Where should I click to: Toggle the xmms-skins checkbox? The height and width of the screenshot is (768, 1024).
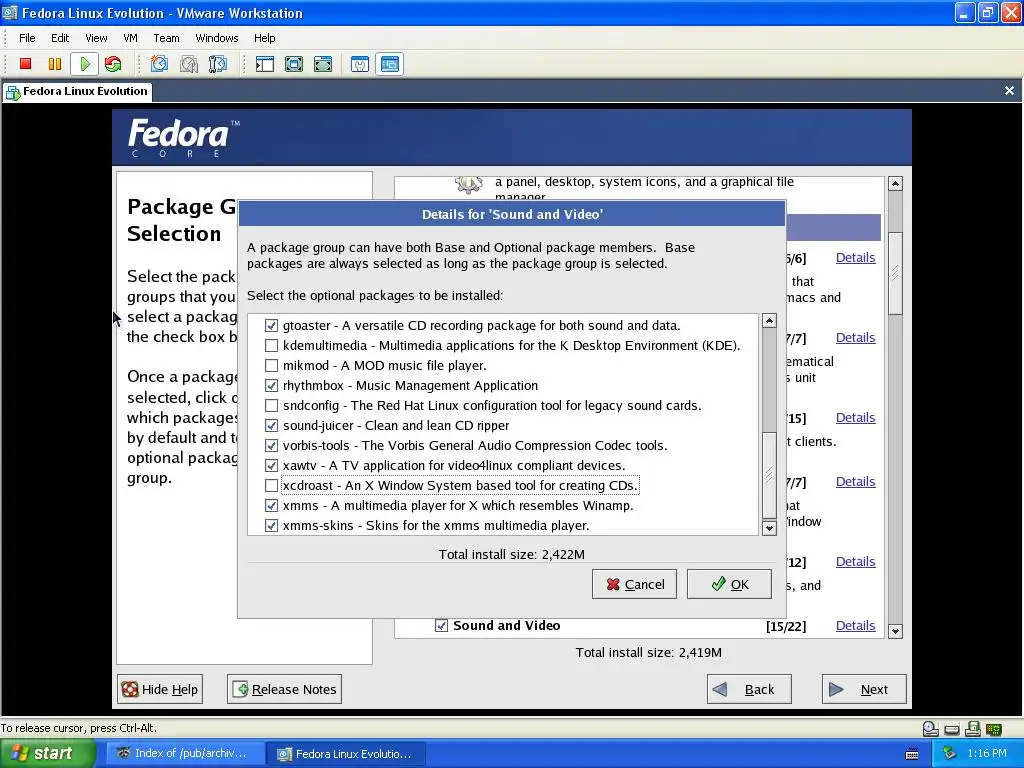[271, 526]
